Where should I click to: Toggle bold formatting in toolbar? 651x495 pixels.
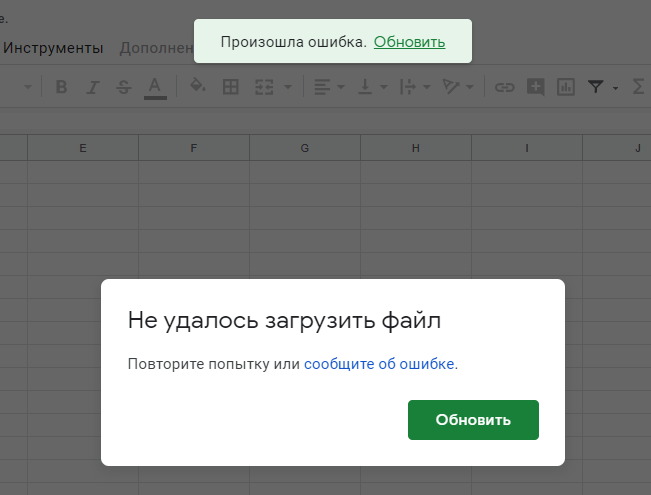coord(61,87)
